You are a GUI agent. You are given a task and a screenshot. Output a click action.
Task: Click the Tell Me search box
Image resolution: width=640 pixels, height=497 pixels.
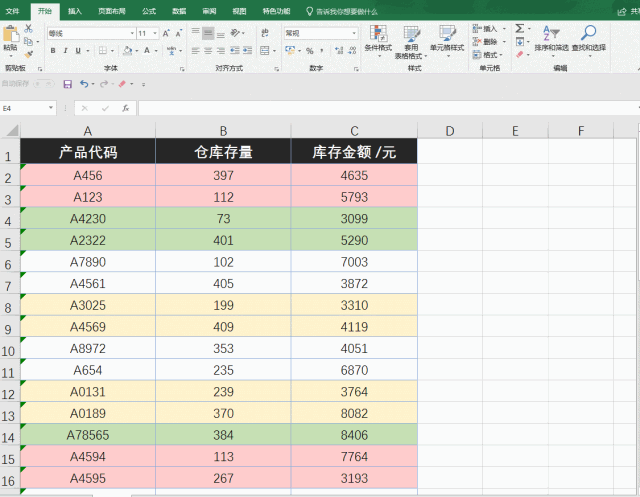(x=342, y=11)
